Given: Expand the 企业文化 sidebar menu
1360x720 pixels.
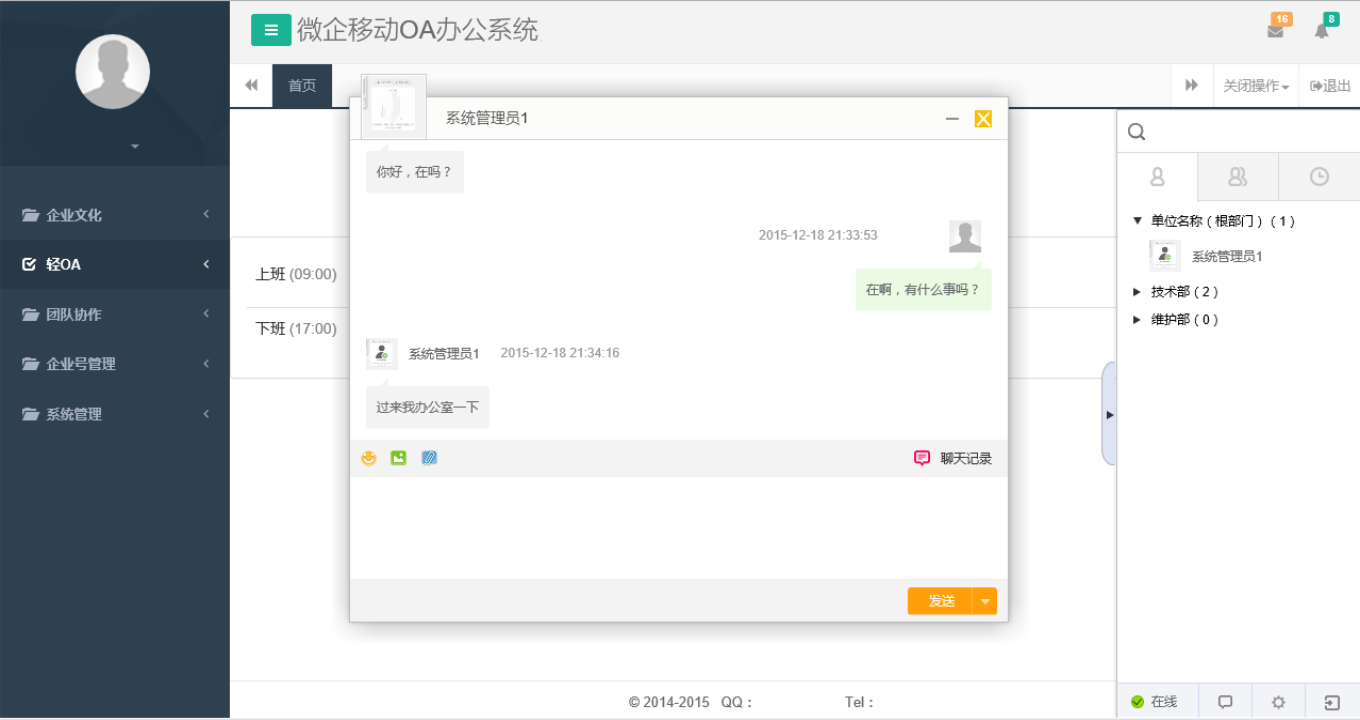Looking at the screenshot, I should (x=115, y=215).
